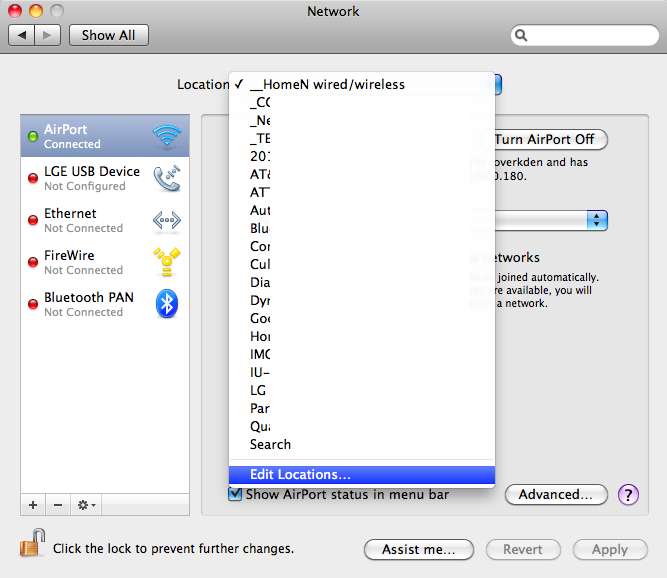Select the Bluetooth PAN service

coord(105,304)
